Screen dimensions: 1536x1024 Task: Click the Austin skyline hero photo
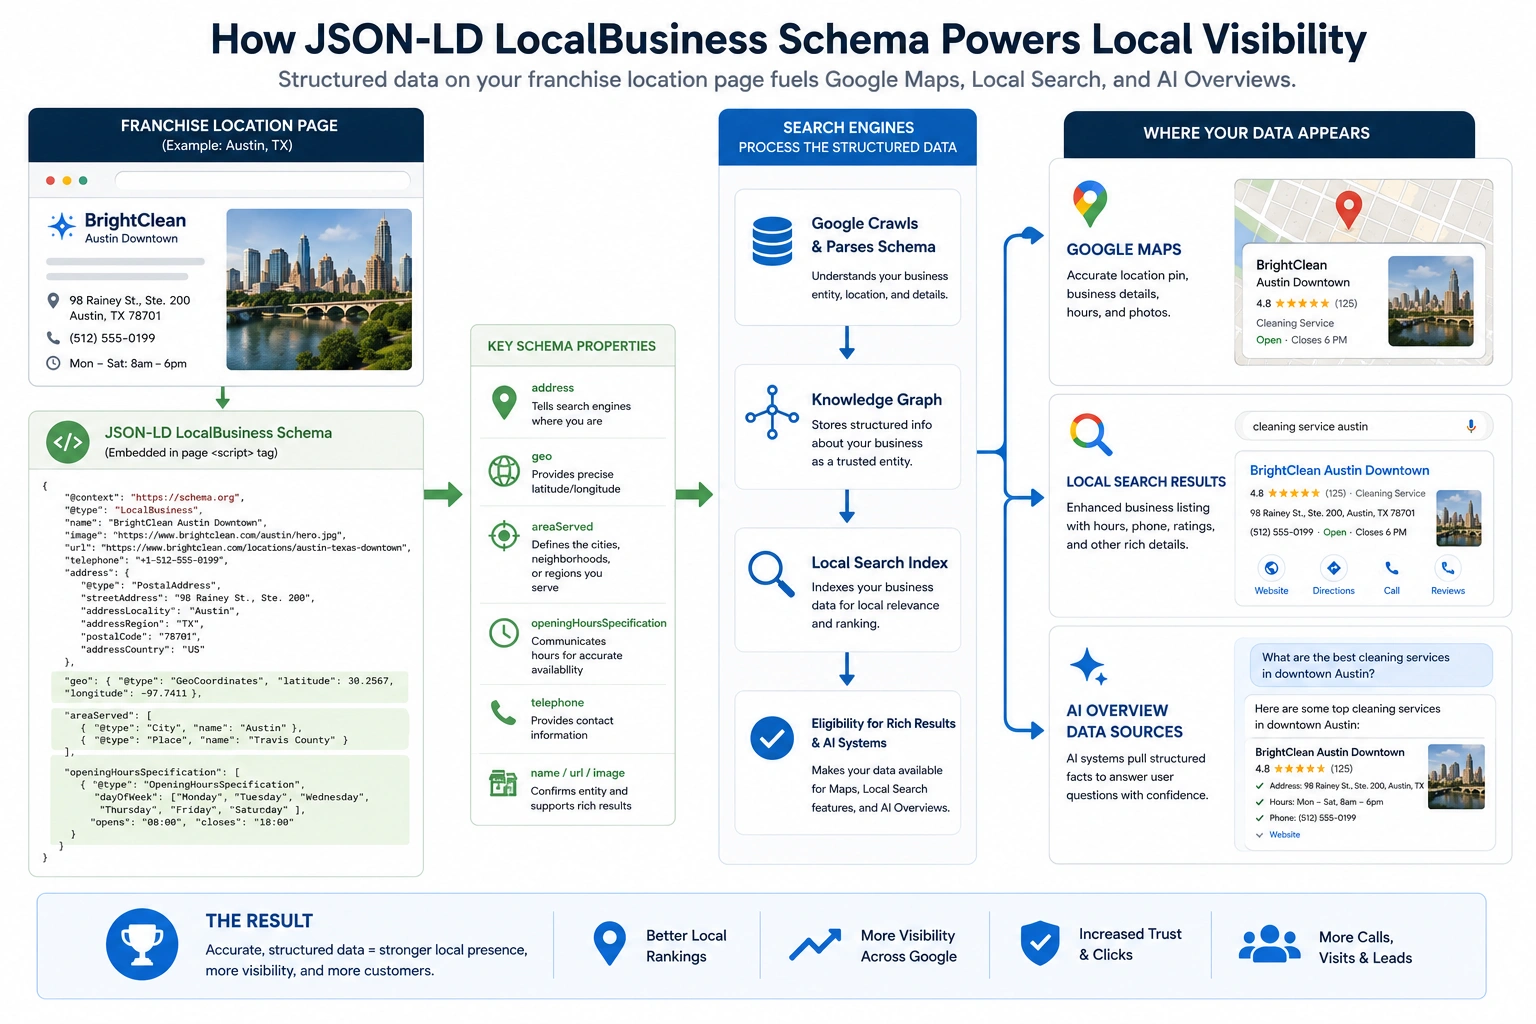coord(319,289)
